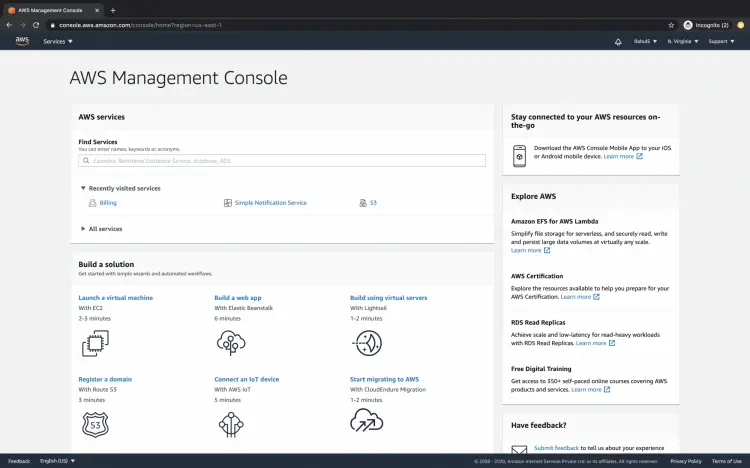
Task: Click the AWS IoT device icon
Action: pyautogui.click(x=231, y=424)
